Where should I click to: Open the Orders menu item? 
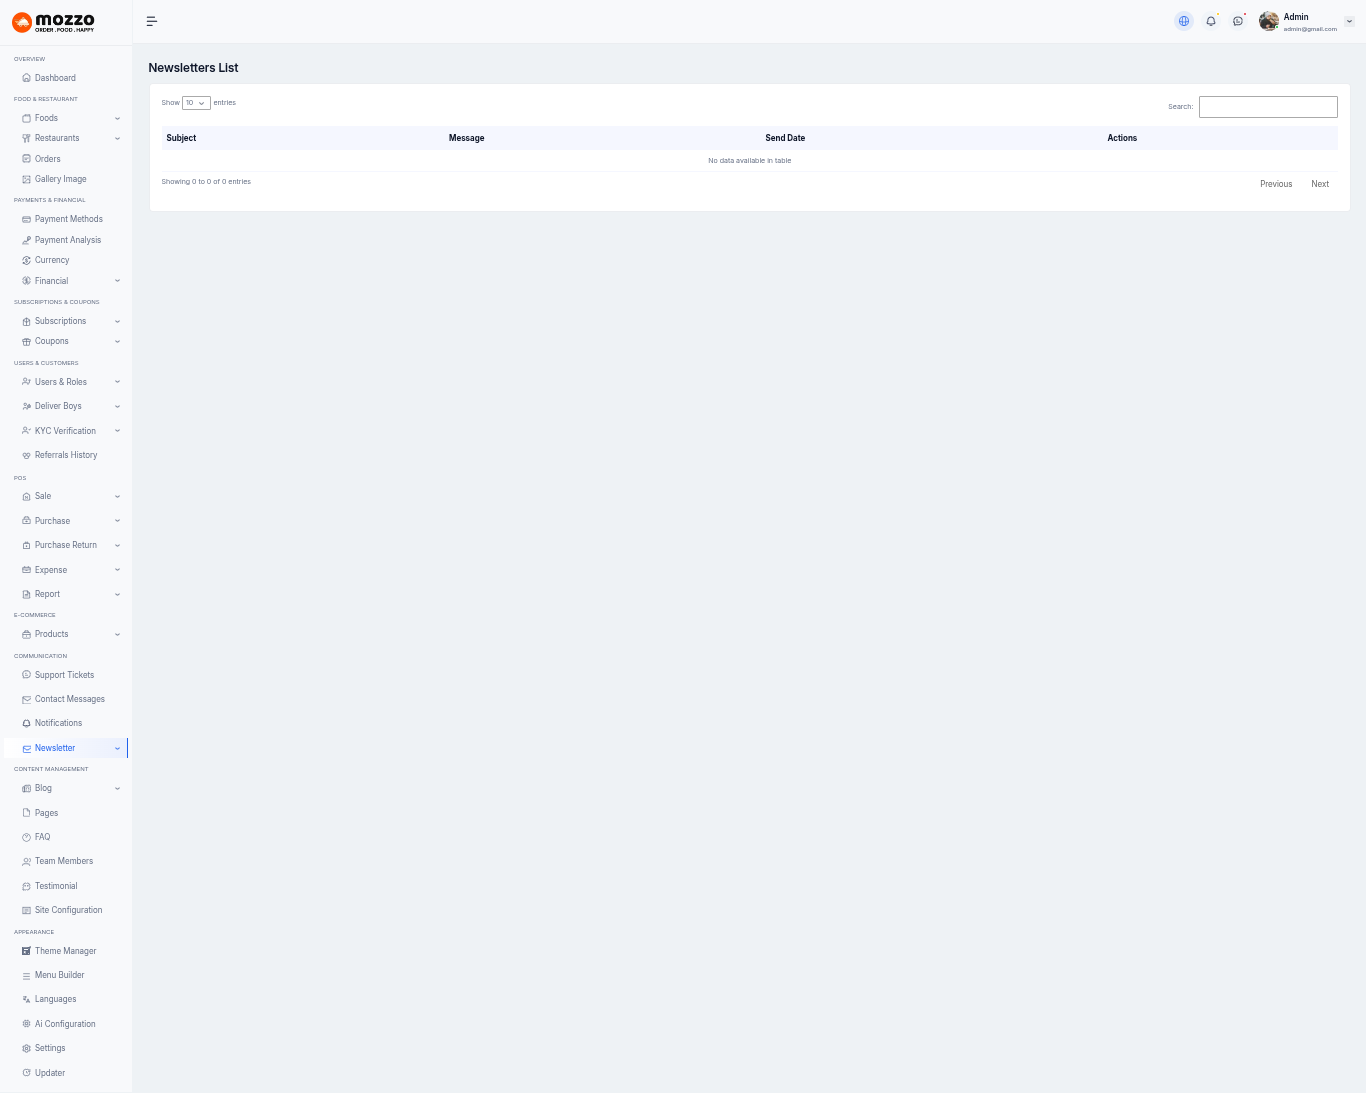click(47, 159)
